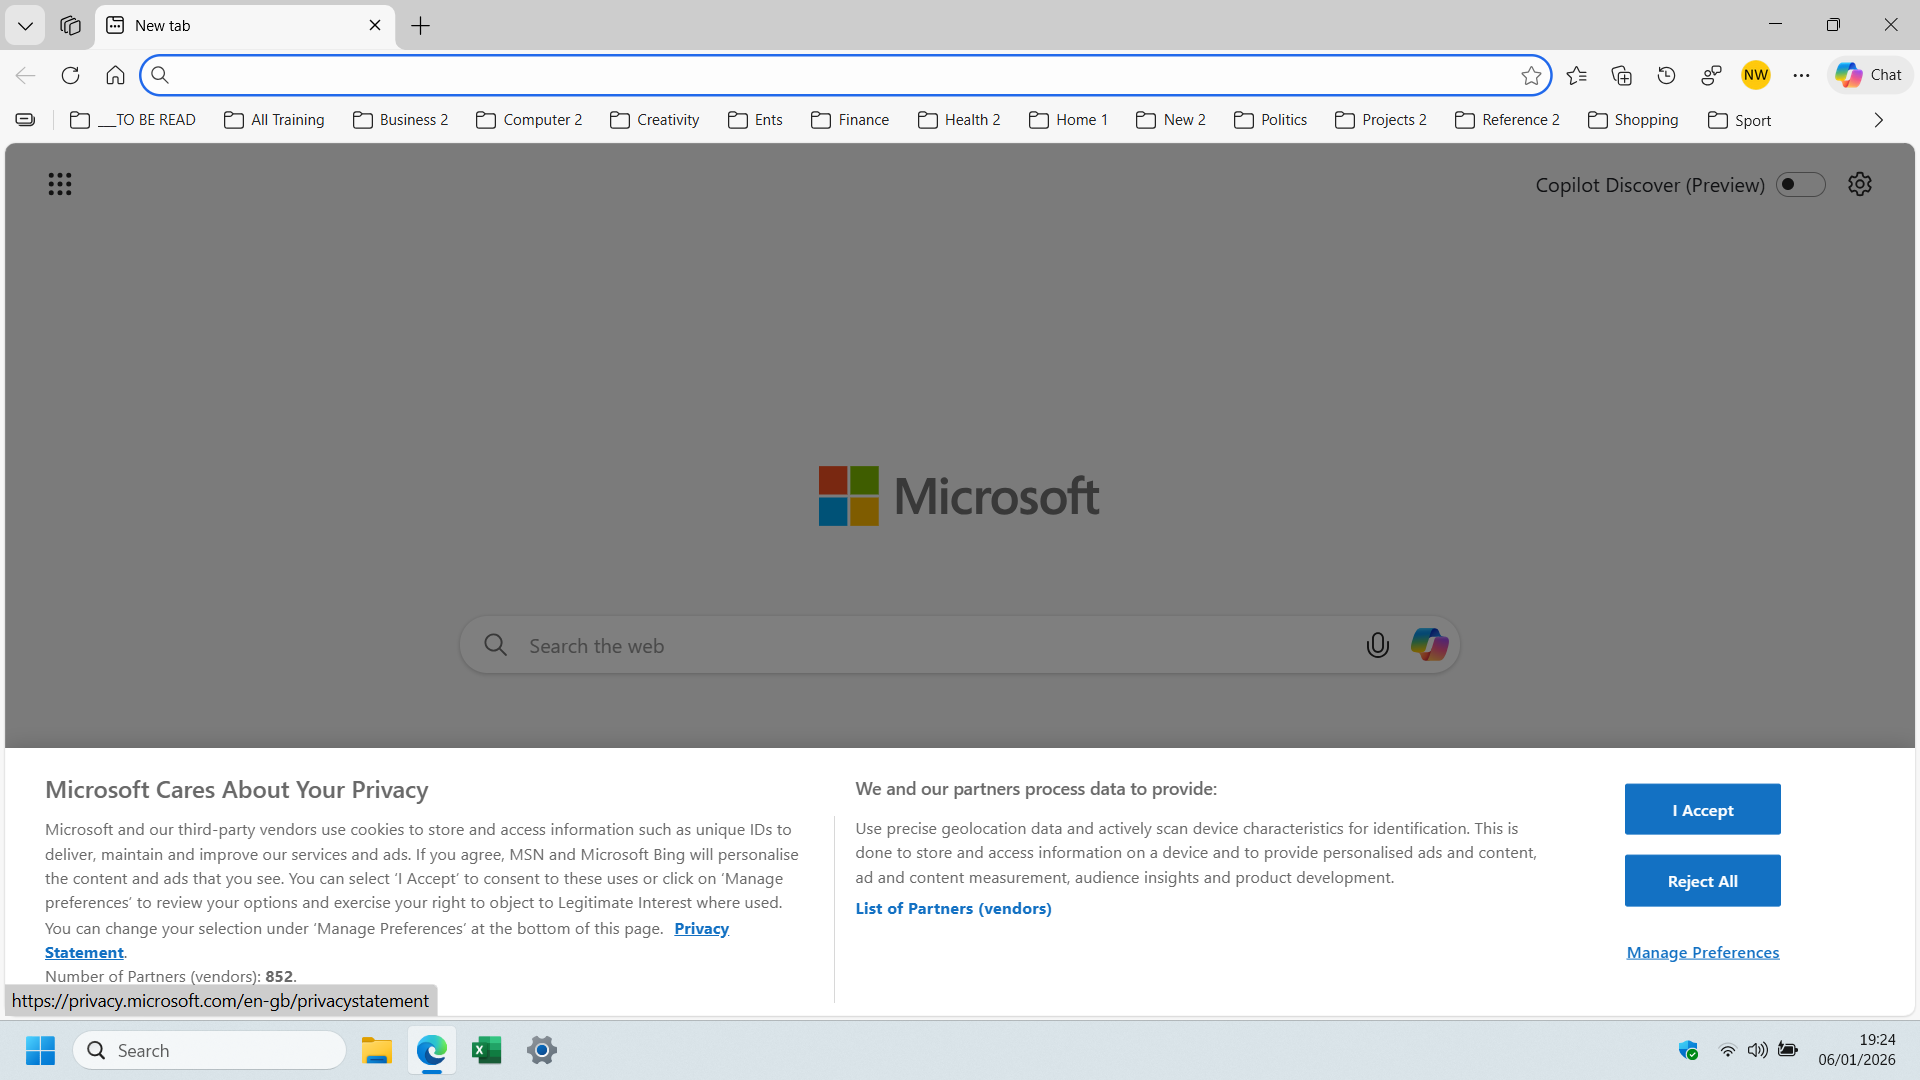Open browsing History icon
The image size is (1920, 1080).
pos(1666,75)
